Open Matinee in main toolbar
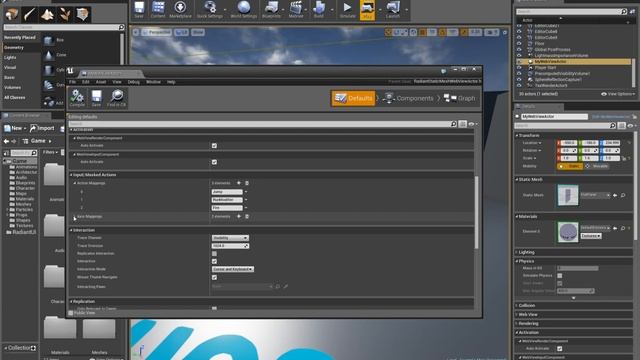This screenshot has height=360, width=640. (296, 10)
